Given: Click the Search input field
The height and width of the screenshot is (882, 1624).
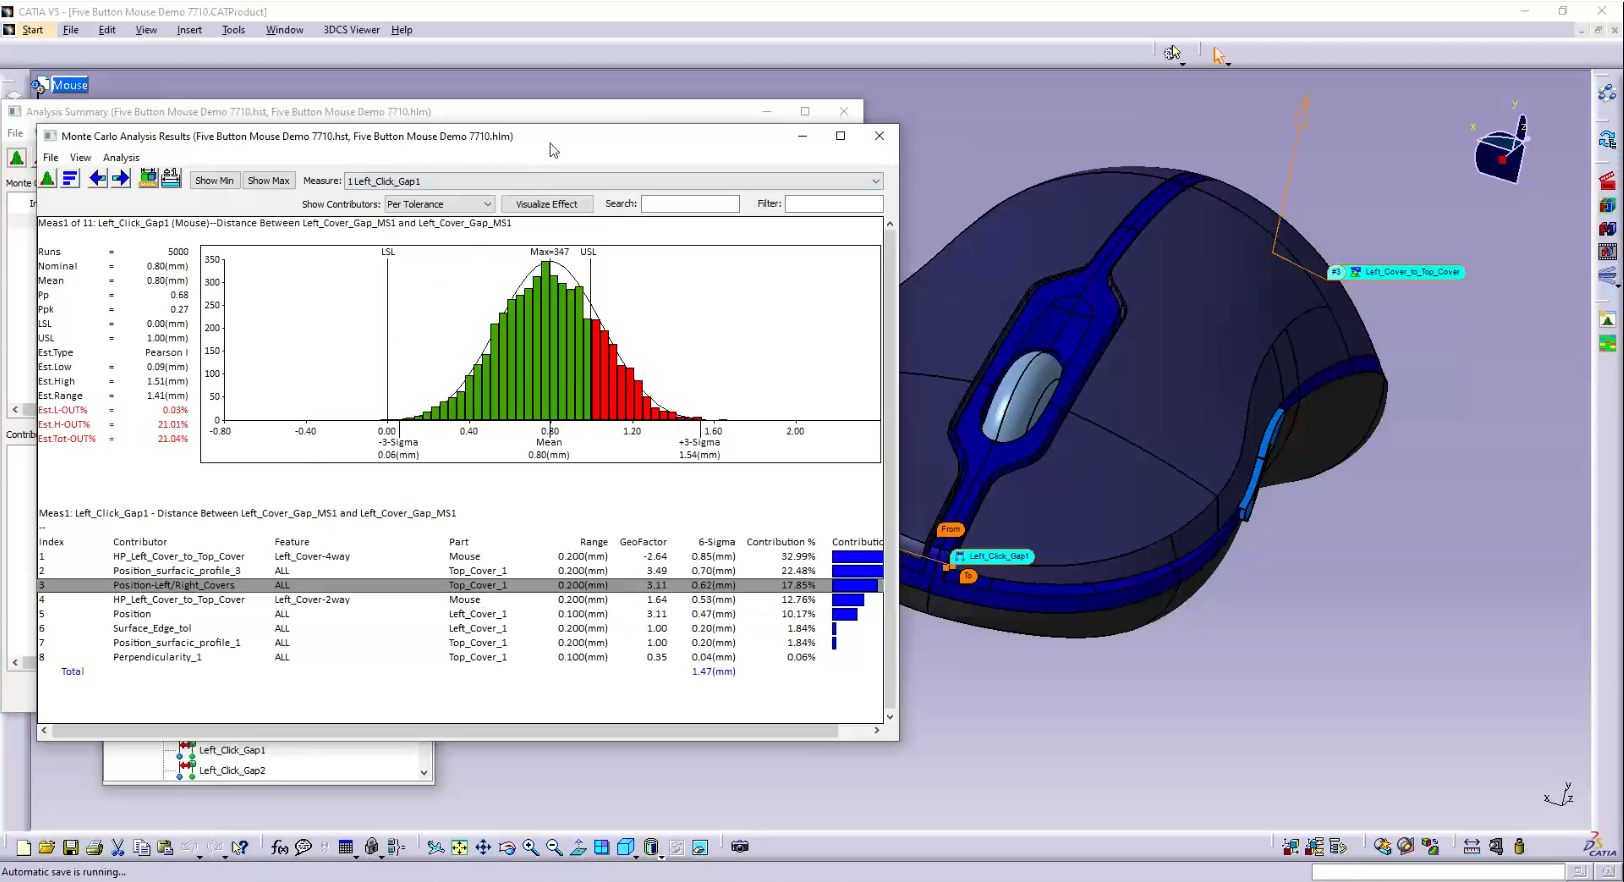Looking at the screenshot, I should click(689, 204).
